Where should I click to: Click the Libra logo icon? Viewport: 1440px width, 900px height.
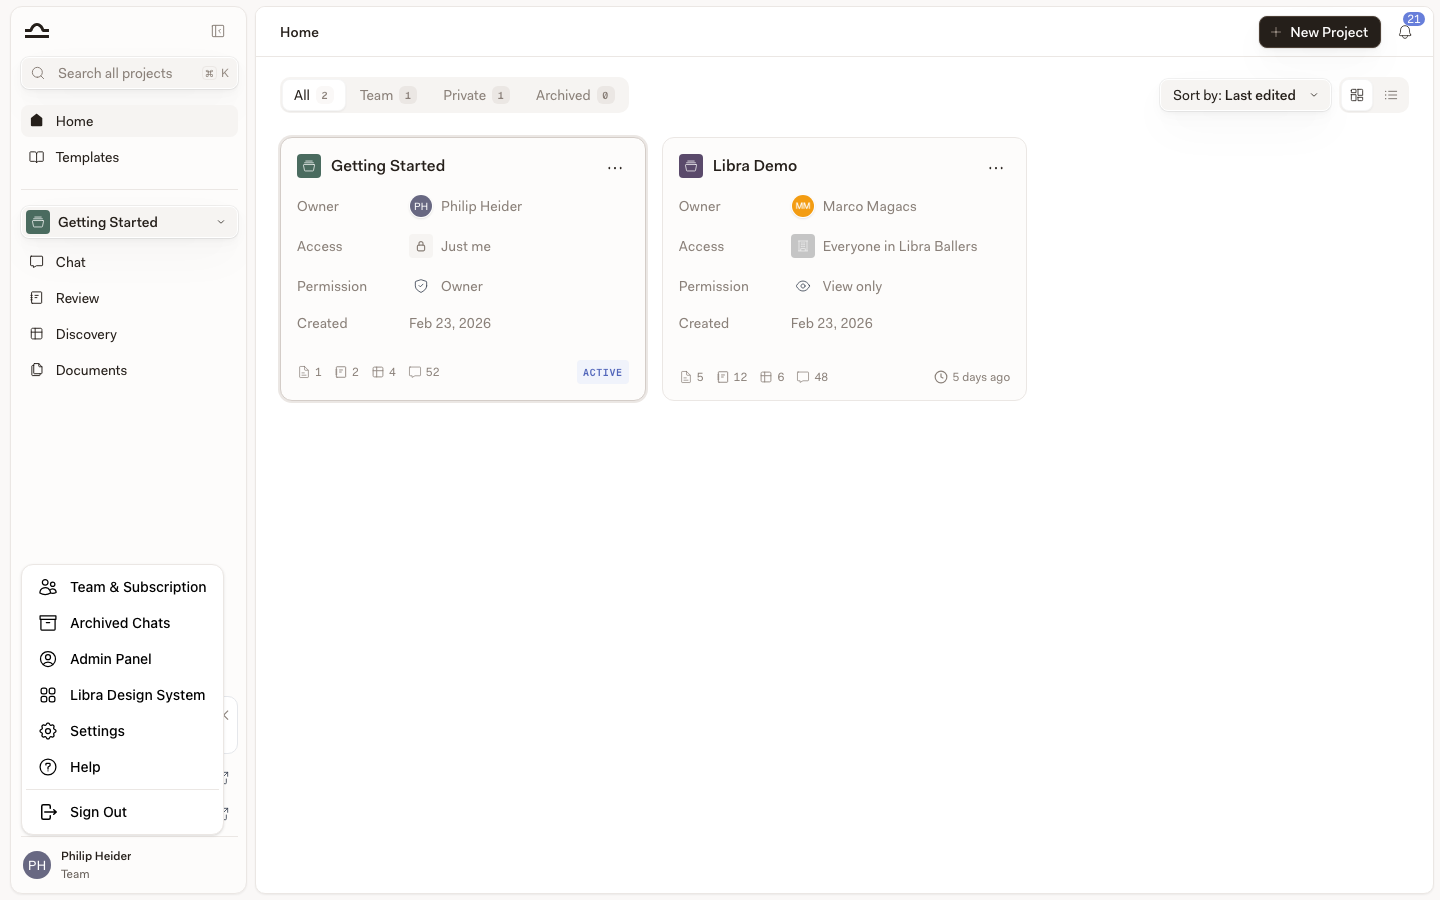tap(37, 31)
